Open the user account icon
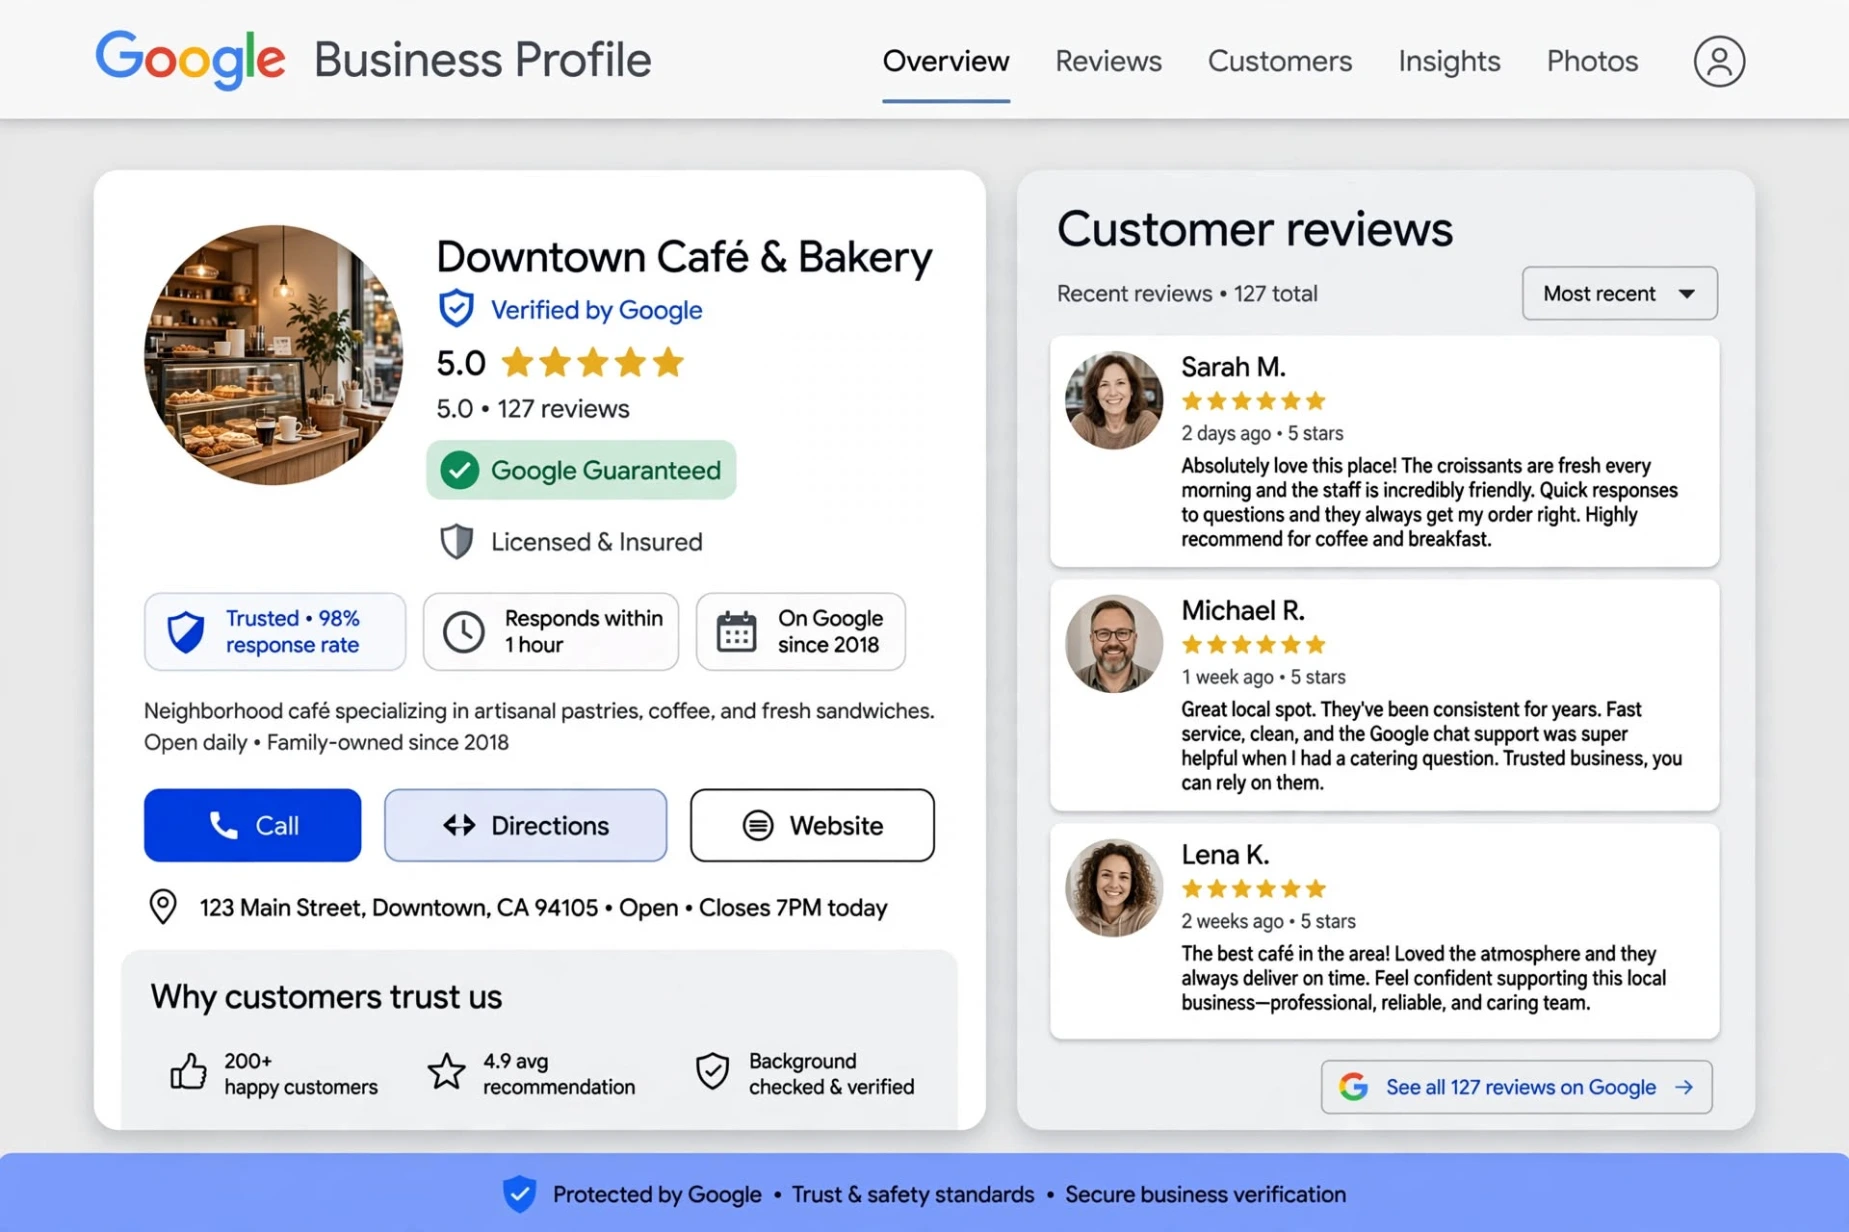The width and height of the screenshot is (1849, 1232). (x=1719, y=61)
